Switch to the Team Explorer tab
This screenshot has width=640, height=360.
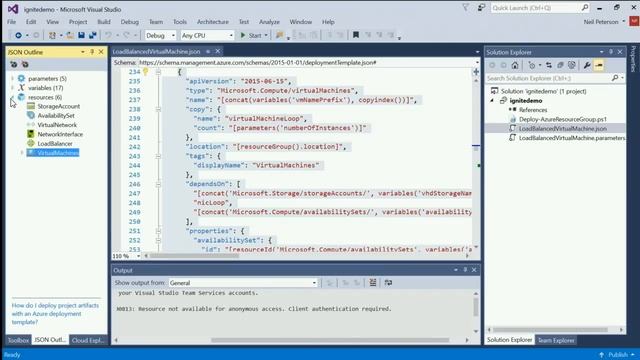(556, 340)
